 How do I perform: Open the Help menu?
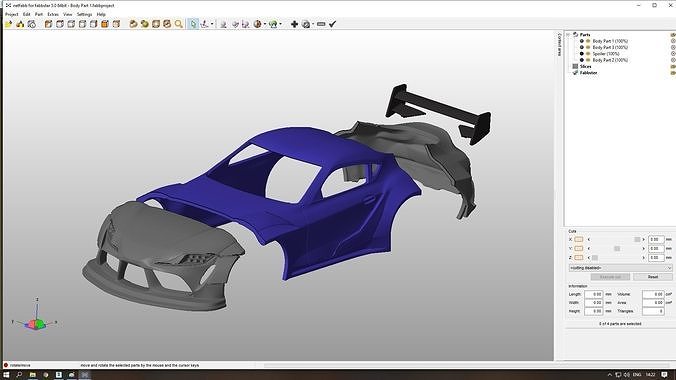point(101,14)
